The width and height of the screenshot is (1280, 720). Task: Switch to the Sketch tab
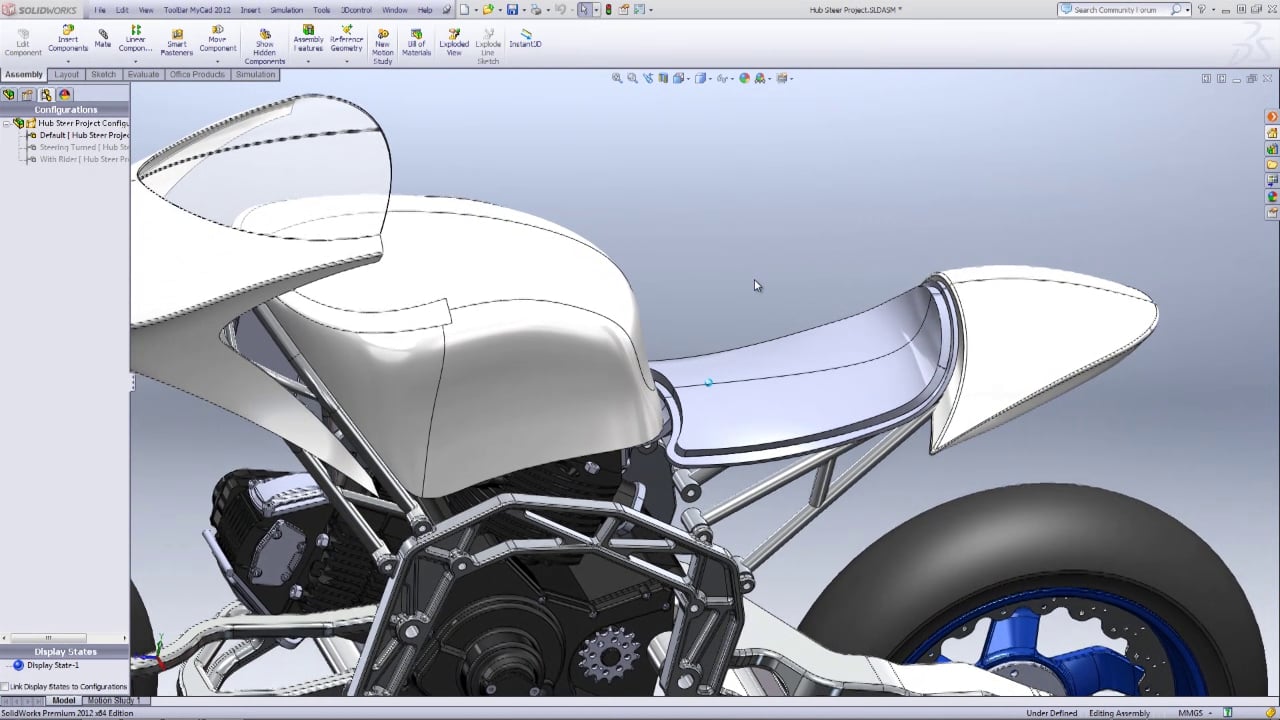(104, 75)
